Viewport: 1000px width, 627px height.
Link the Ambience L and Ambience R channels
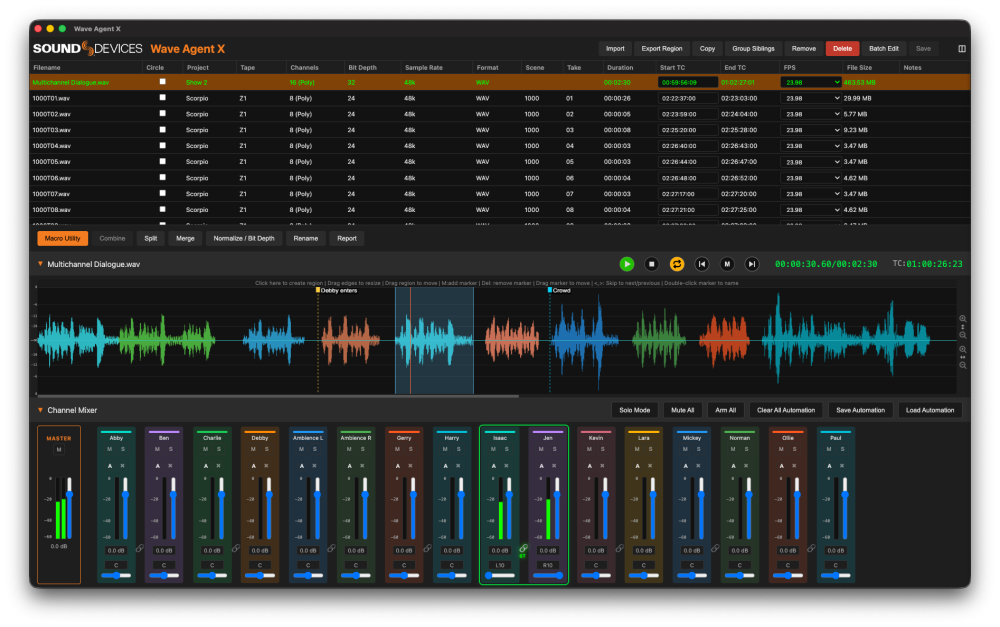pos(332,548)
